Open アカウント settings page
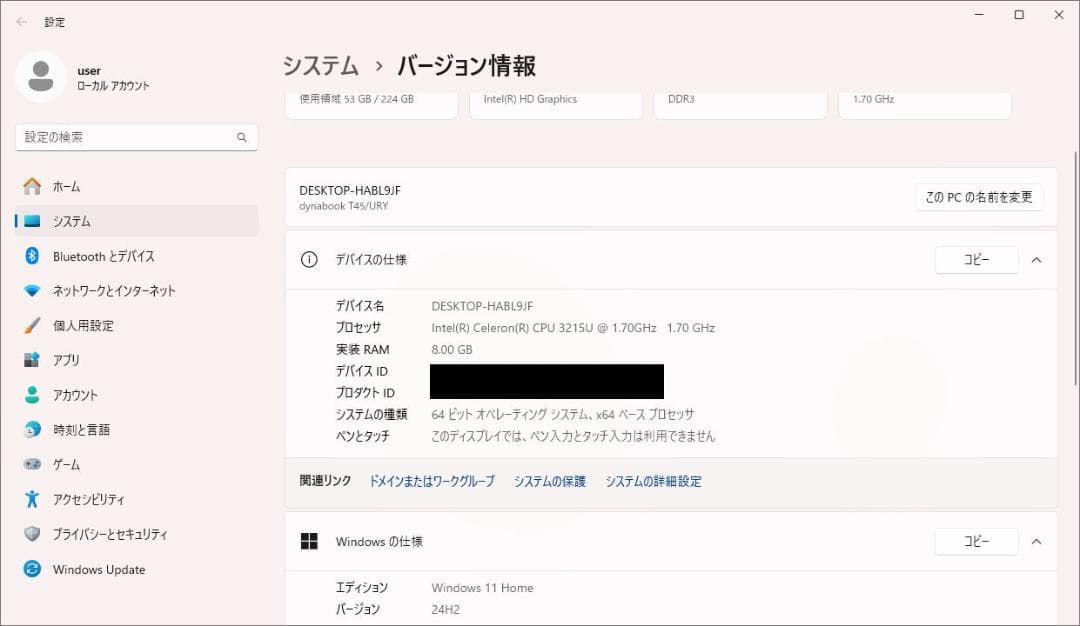The height and width of the screenshot is (626, 1080). pyautogui.click(x=136, y=395)
